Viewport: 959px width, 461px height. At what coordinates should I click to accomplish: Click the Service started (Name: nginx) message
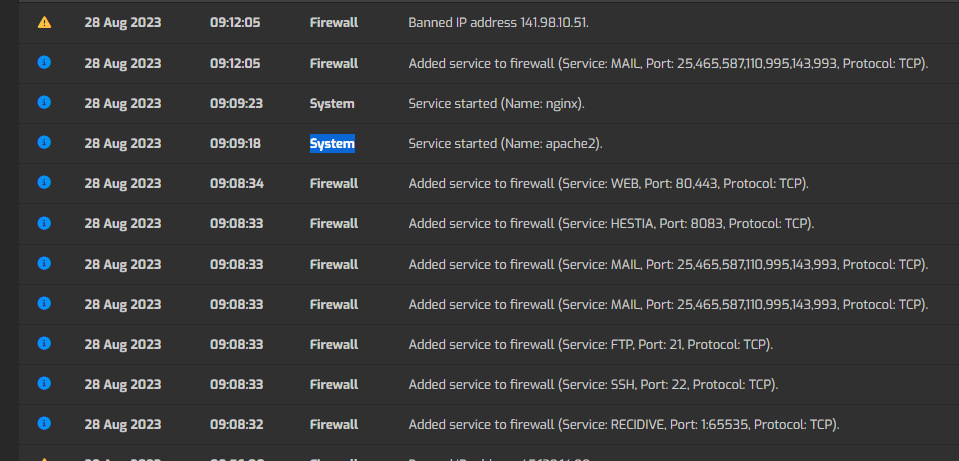coord(497,103)
